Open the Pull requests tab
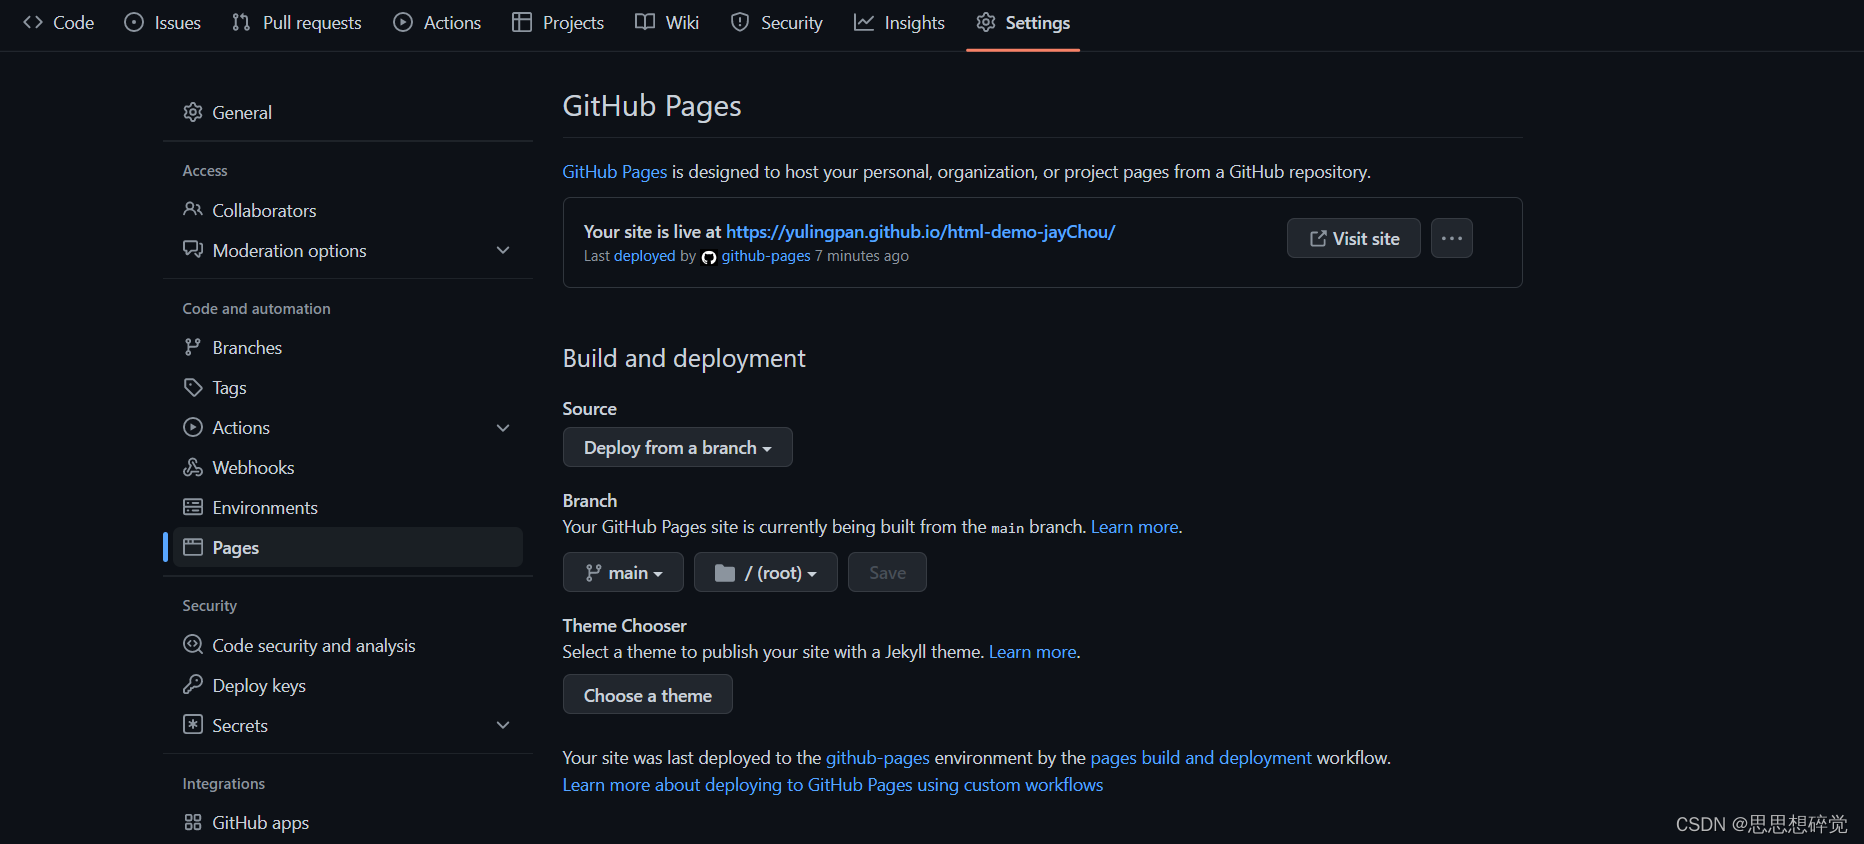Image resolution: width=1864 pixels, height=844 pixels. tap(296, 22)
